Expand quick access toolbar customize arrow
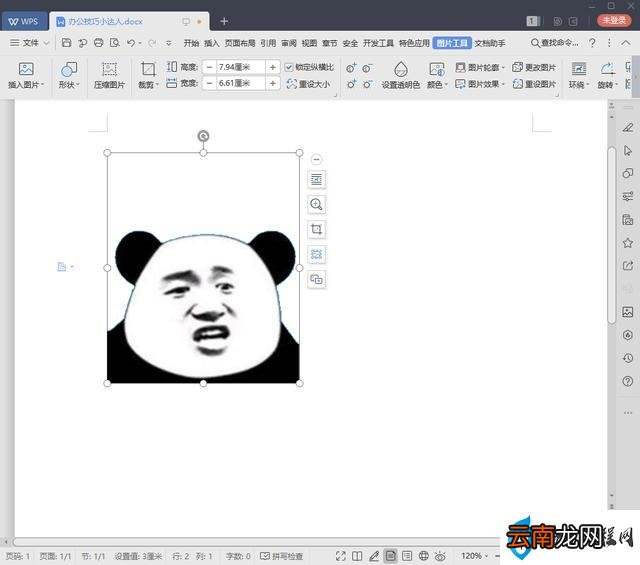640x565 pixels. pyautogui.click(x=169, y=43)
